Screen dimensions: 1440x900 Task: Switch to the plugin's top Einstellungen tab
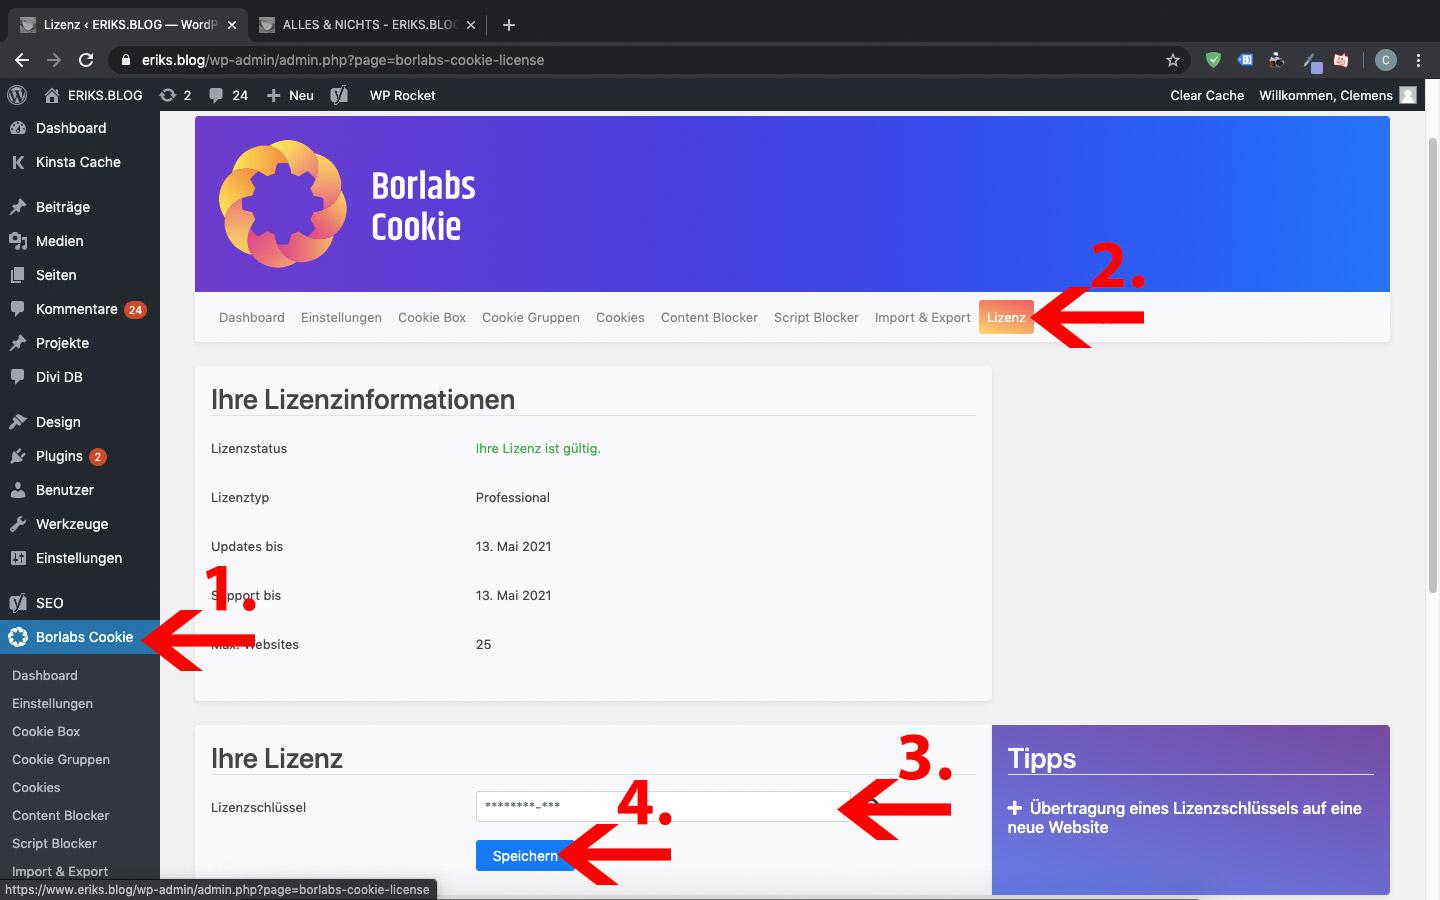[x=341, y=317]
